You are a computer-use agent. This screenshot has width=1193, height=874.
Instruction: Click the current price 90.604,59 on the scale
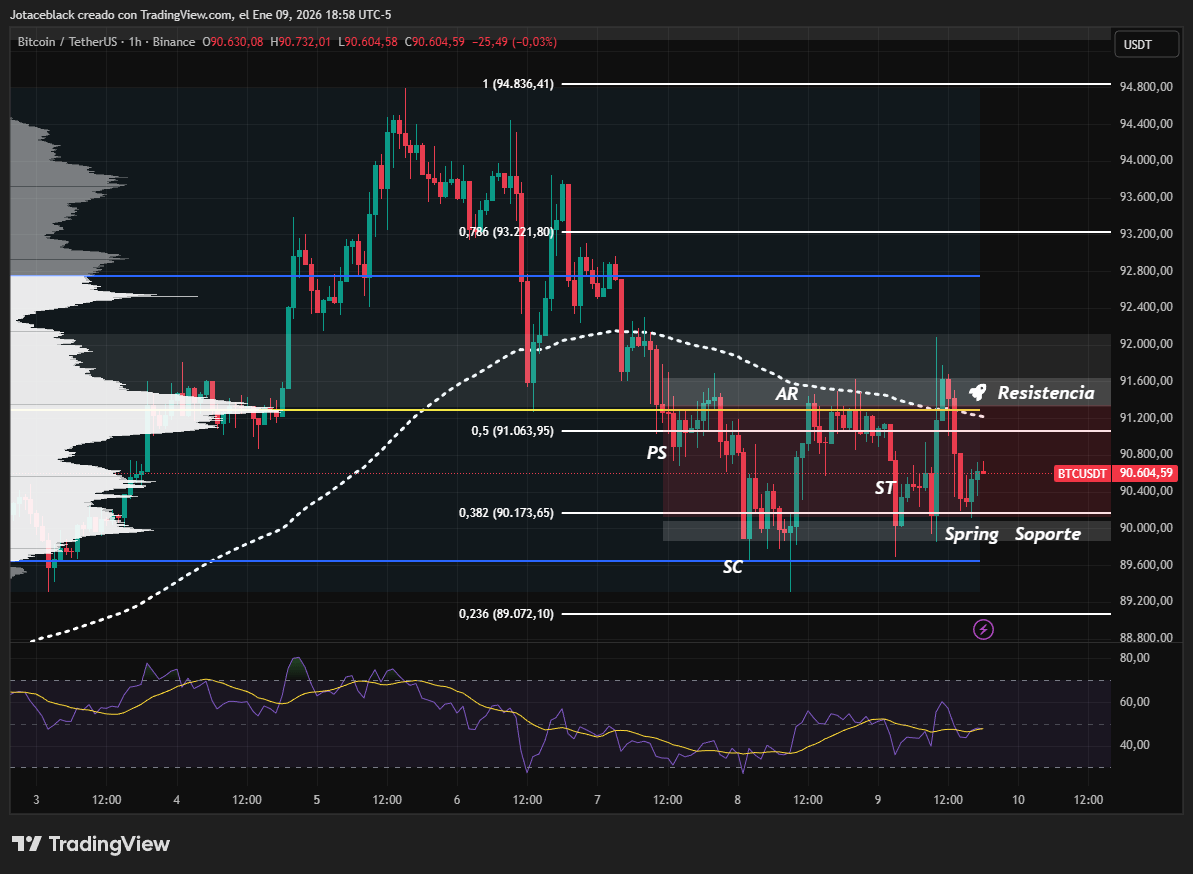click(1145, 473)
